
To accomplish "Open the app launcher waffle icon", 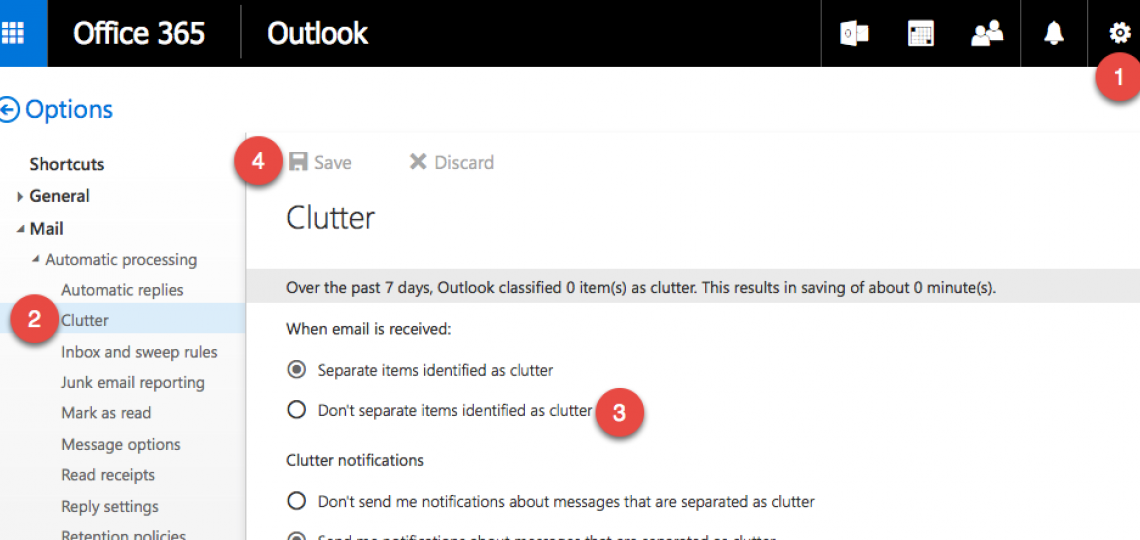I will [x=12, y=33].
